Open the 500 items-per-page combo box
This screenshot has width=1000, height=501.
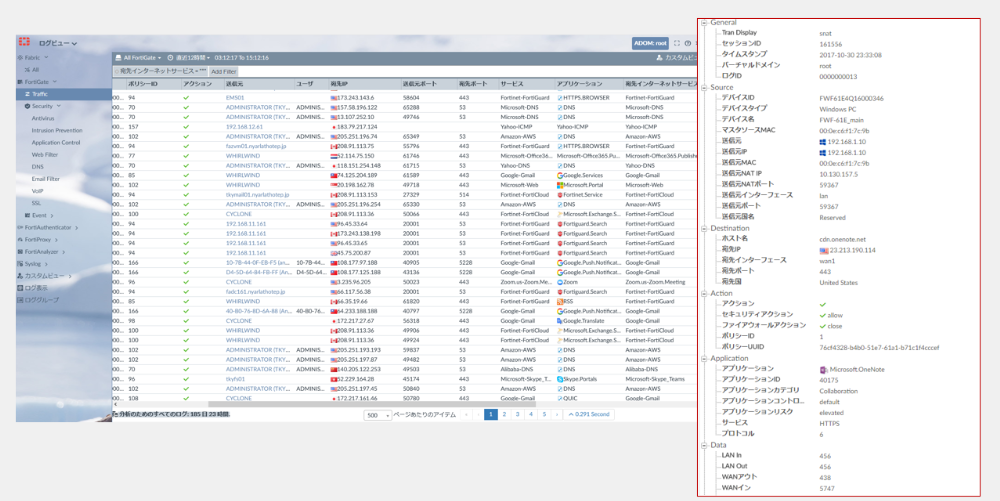[378, 415]
